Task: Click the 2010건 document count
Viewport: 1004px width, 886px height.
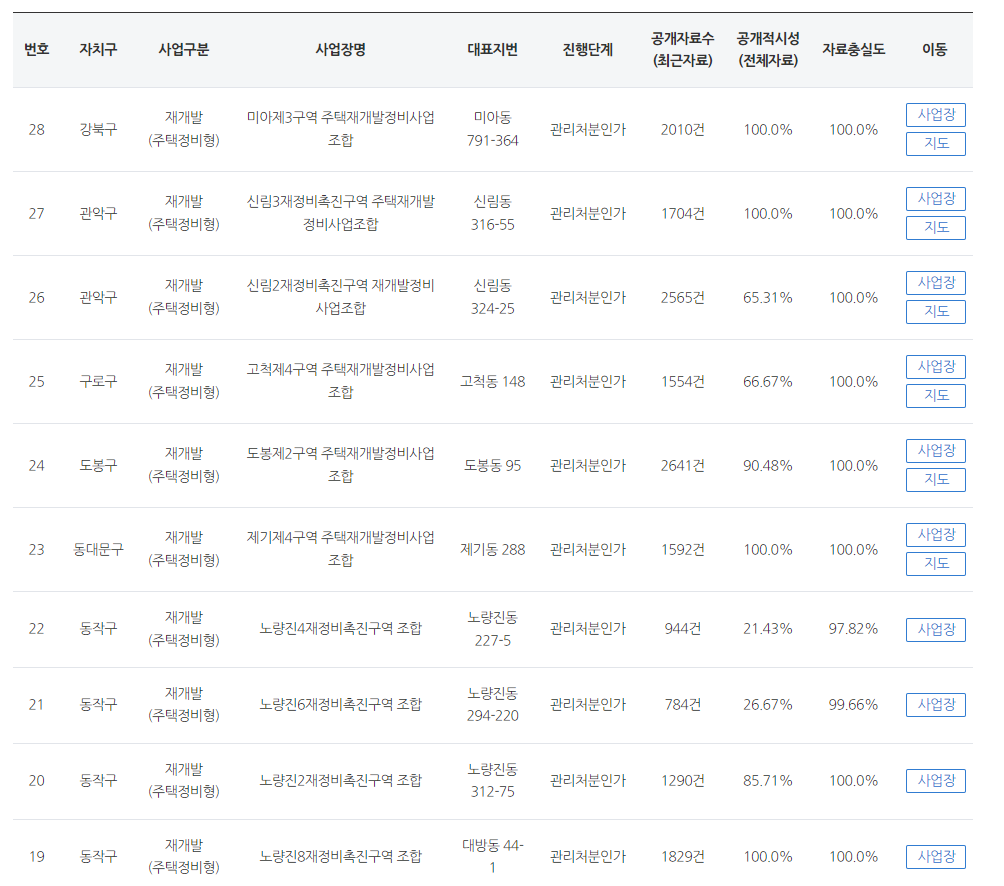Action: click(x=683, y=130)
